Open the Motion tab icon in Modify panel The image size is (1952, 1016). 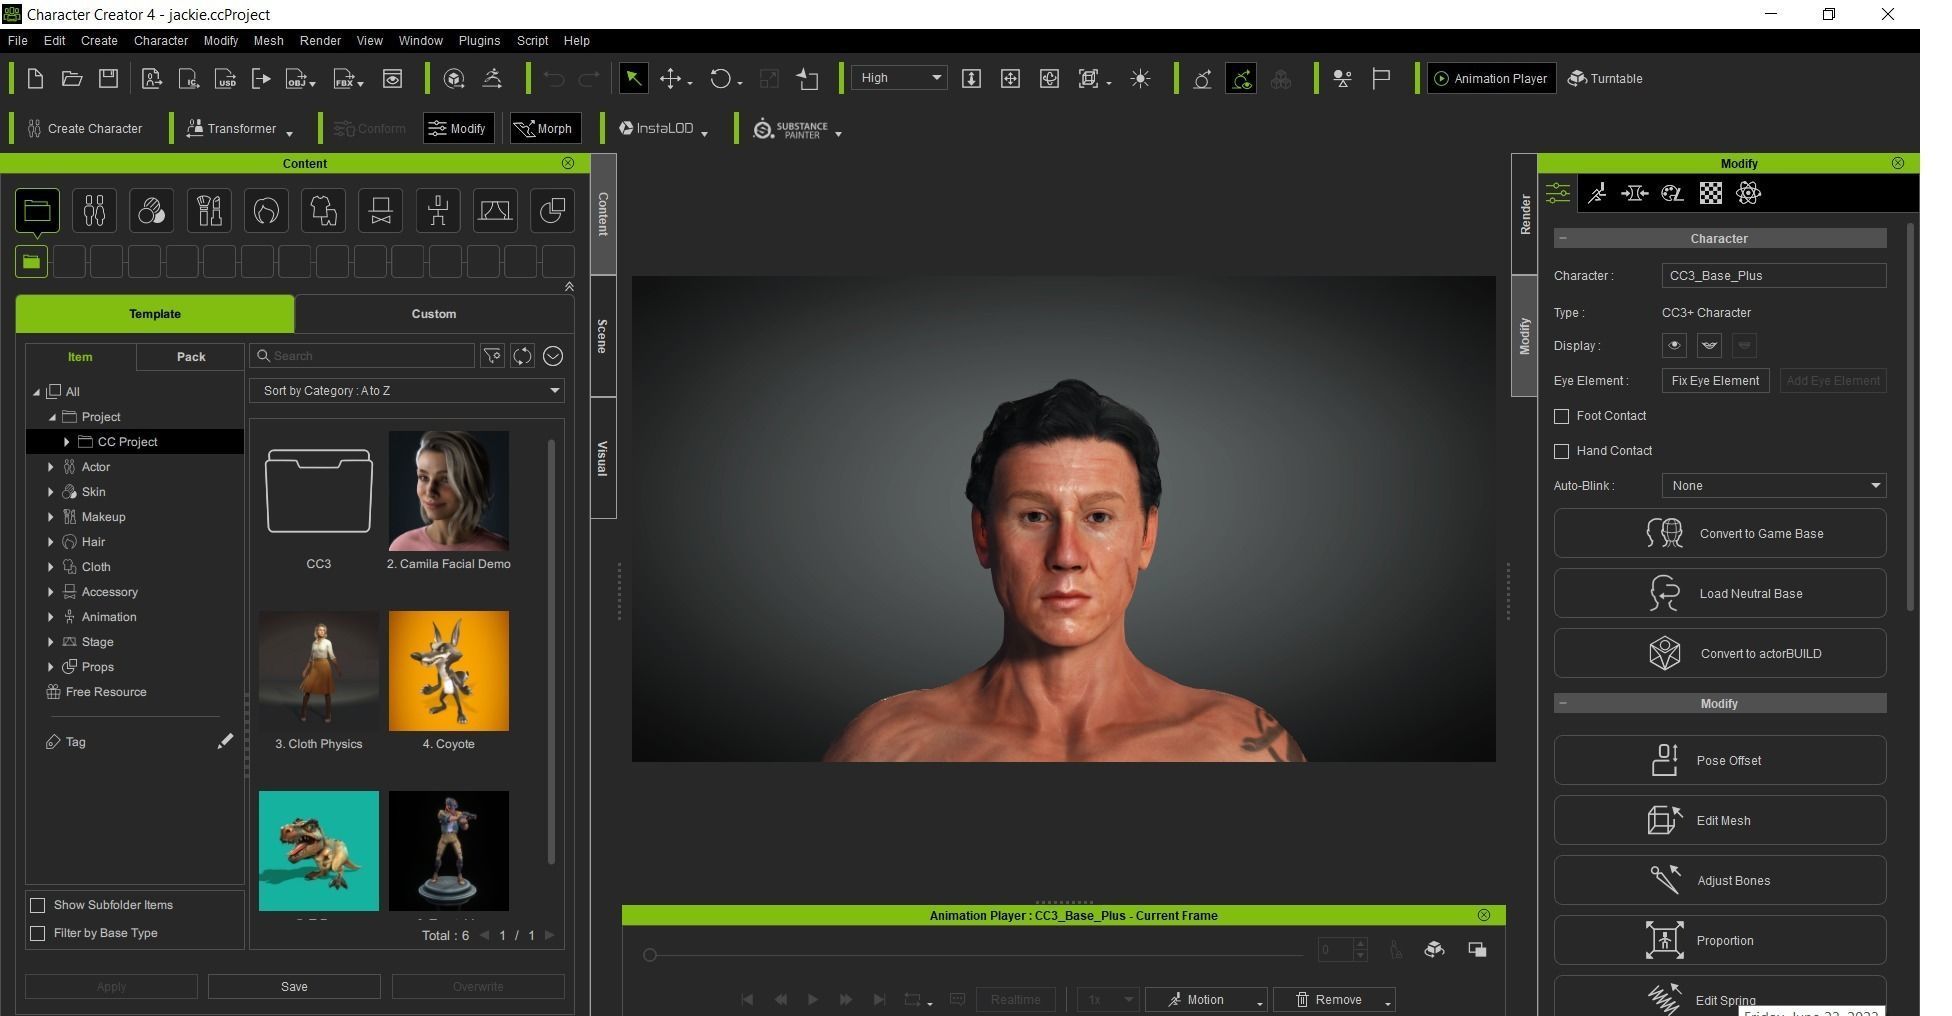pos(1597,194)
